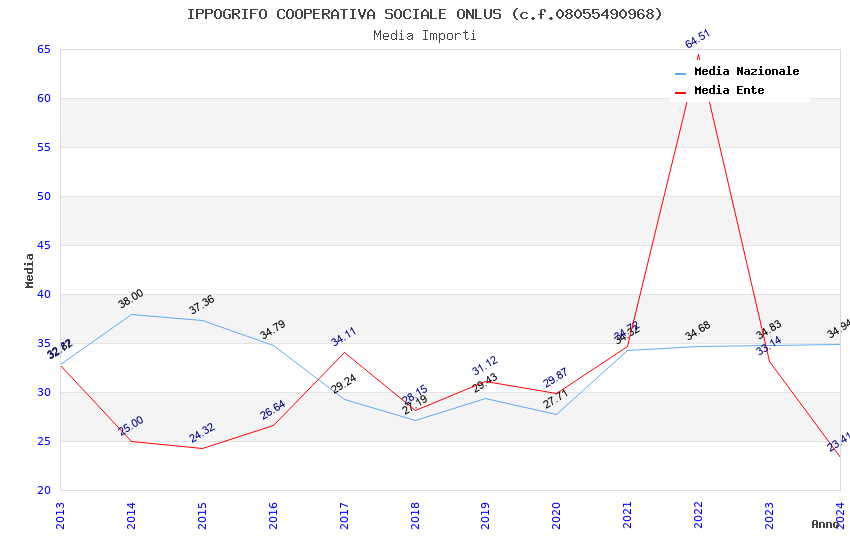Click the y-axis tick label 55
The height and width of the screenshot is (550, 850).
point(44,147)
